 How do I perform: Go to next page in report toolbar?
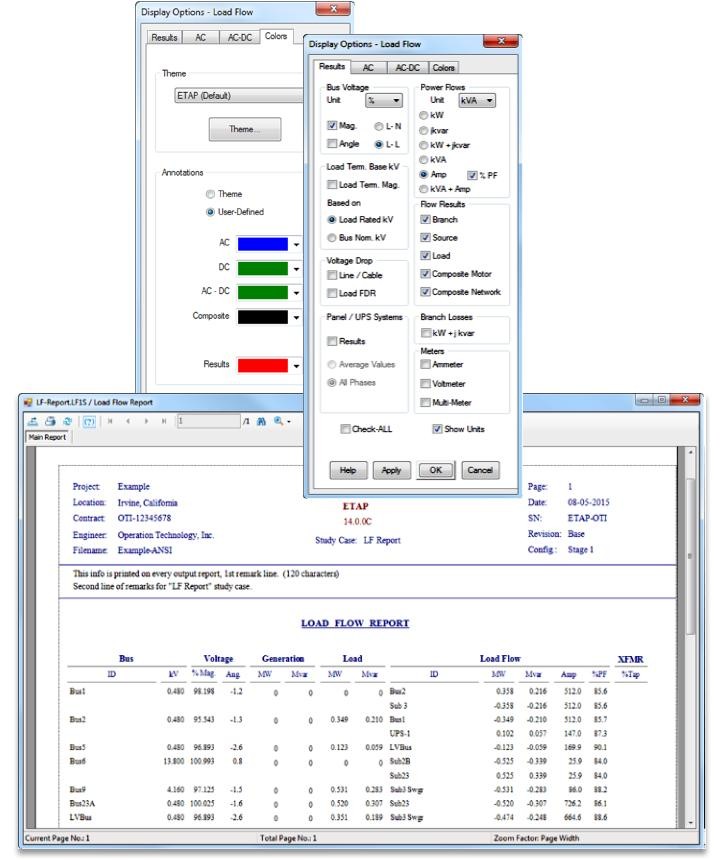tap(146, 421)
